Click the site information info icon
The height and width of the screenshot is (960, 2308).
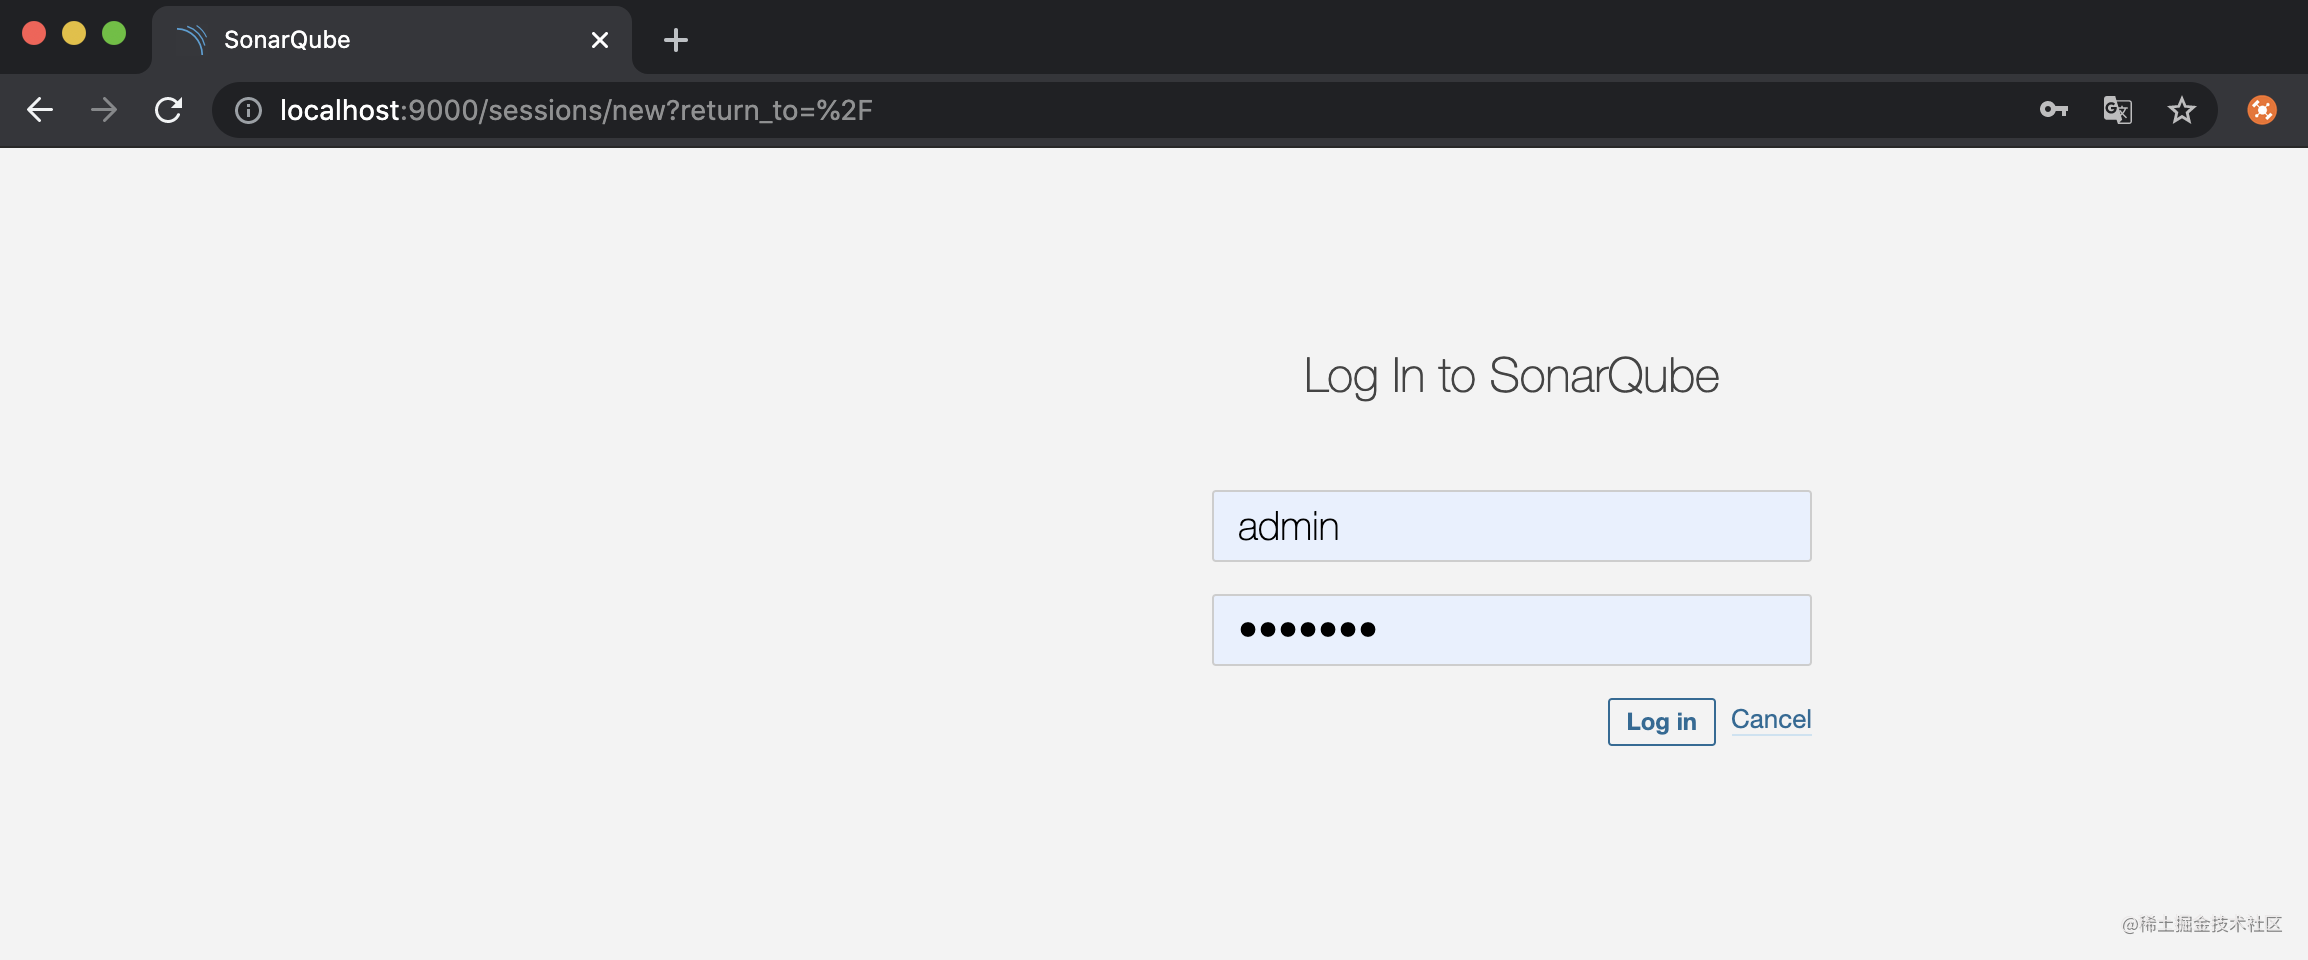[247, 110]
